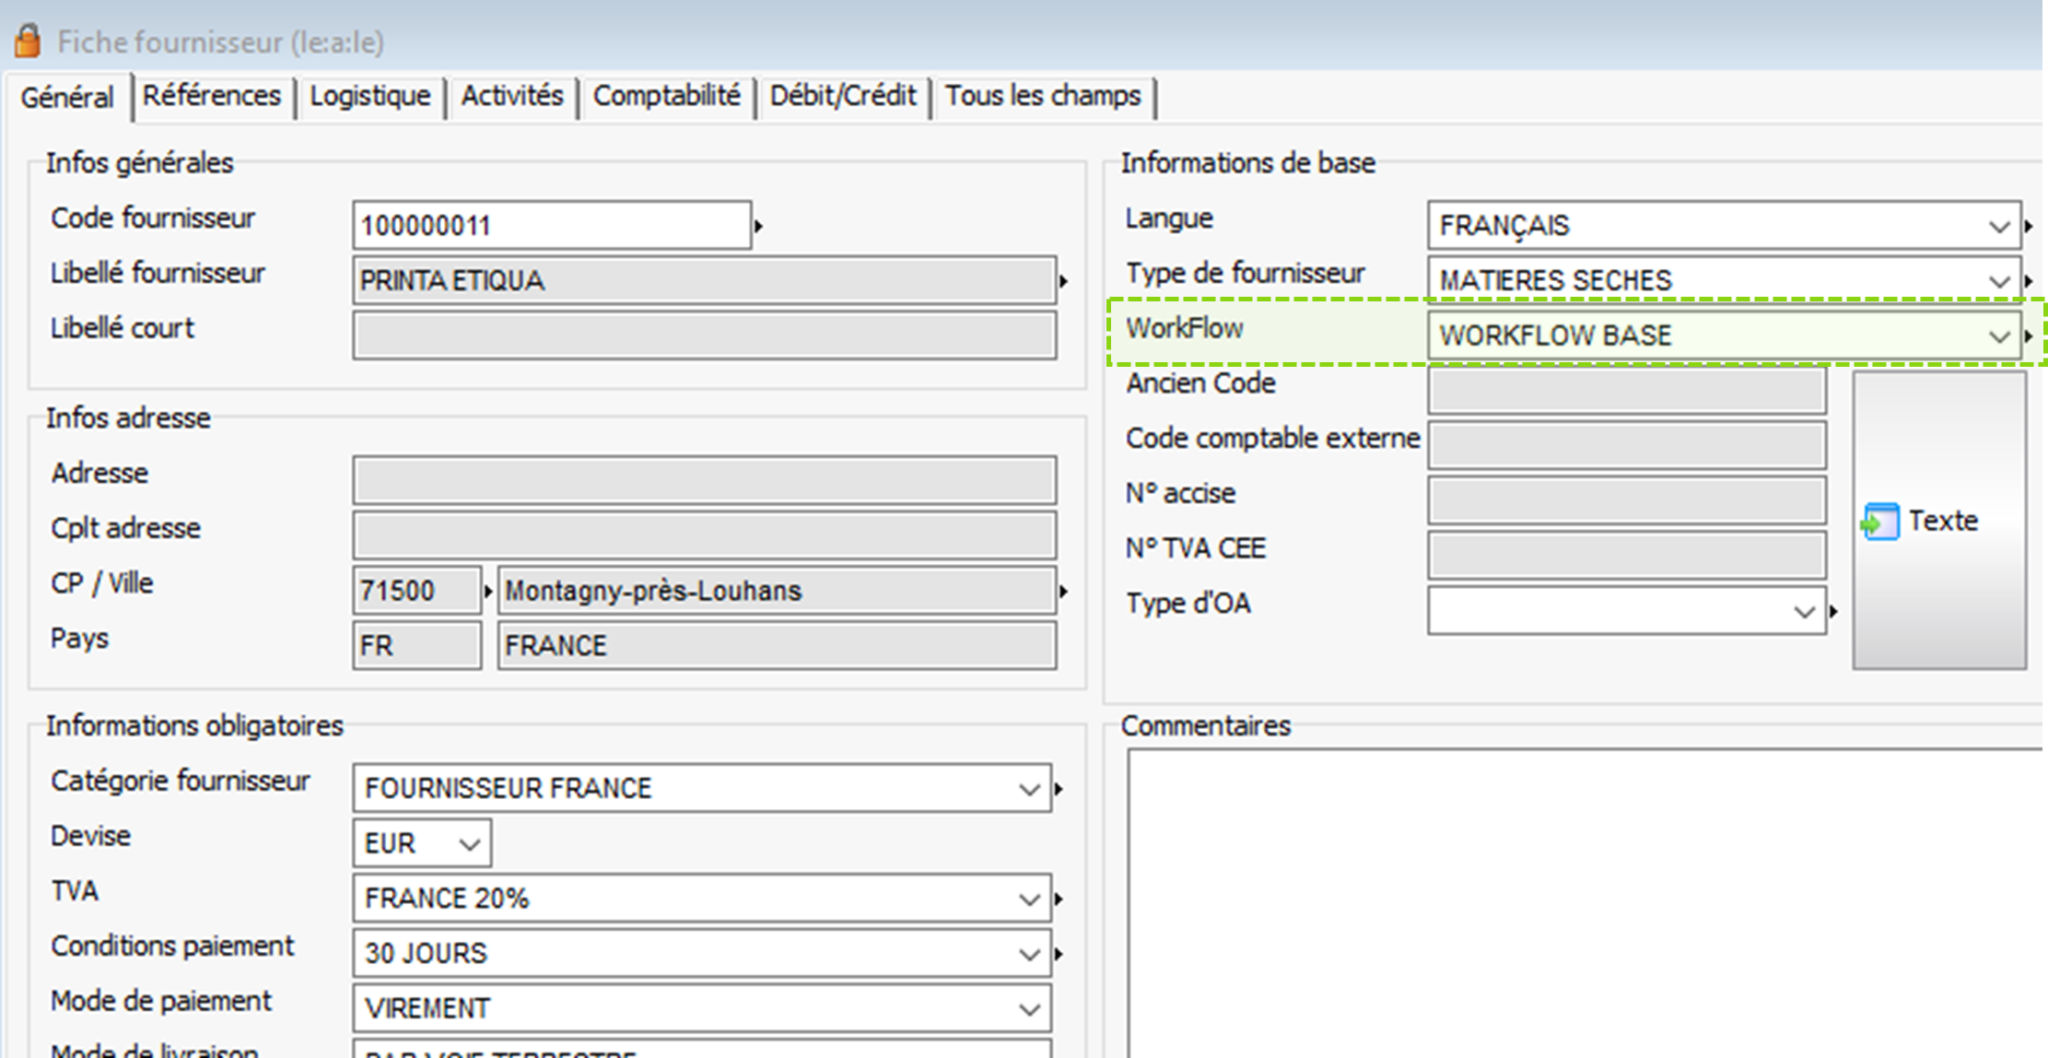The height and width of the screenshot is (1058, 2048).
Task: Go to the Logistique tab
Action: [x=370, y=96]
